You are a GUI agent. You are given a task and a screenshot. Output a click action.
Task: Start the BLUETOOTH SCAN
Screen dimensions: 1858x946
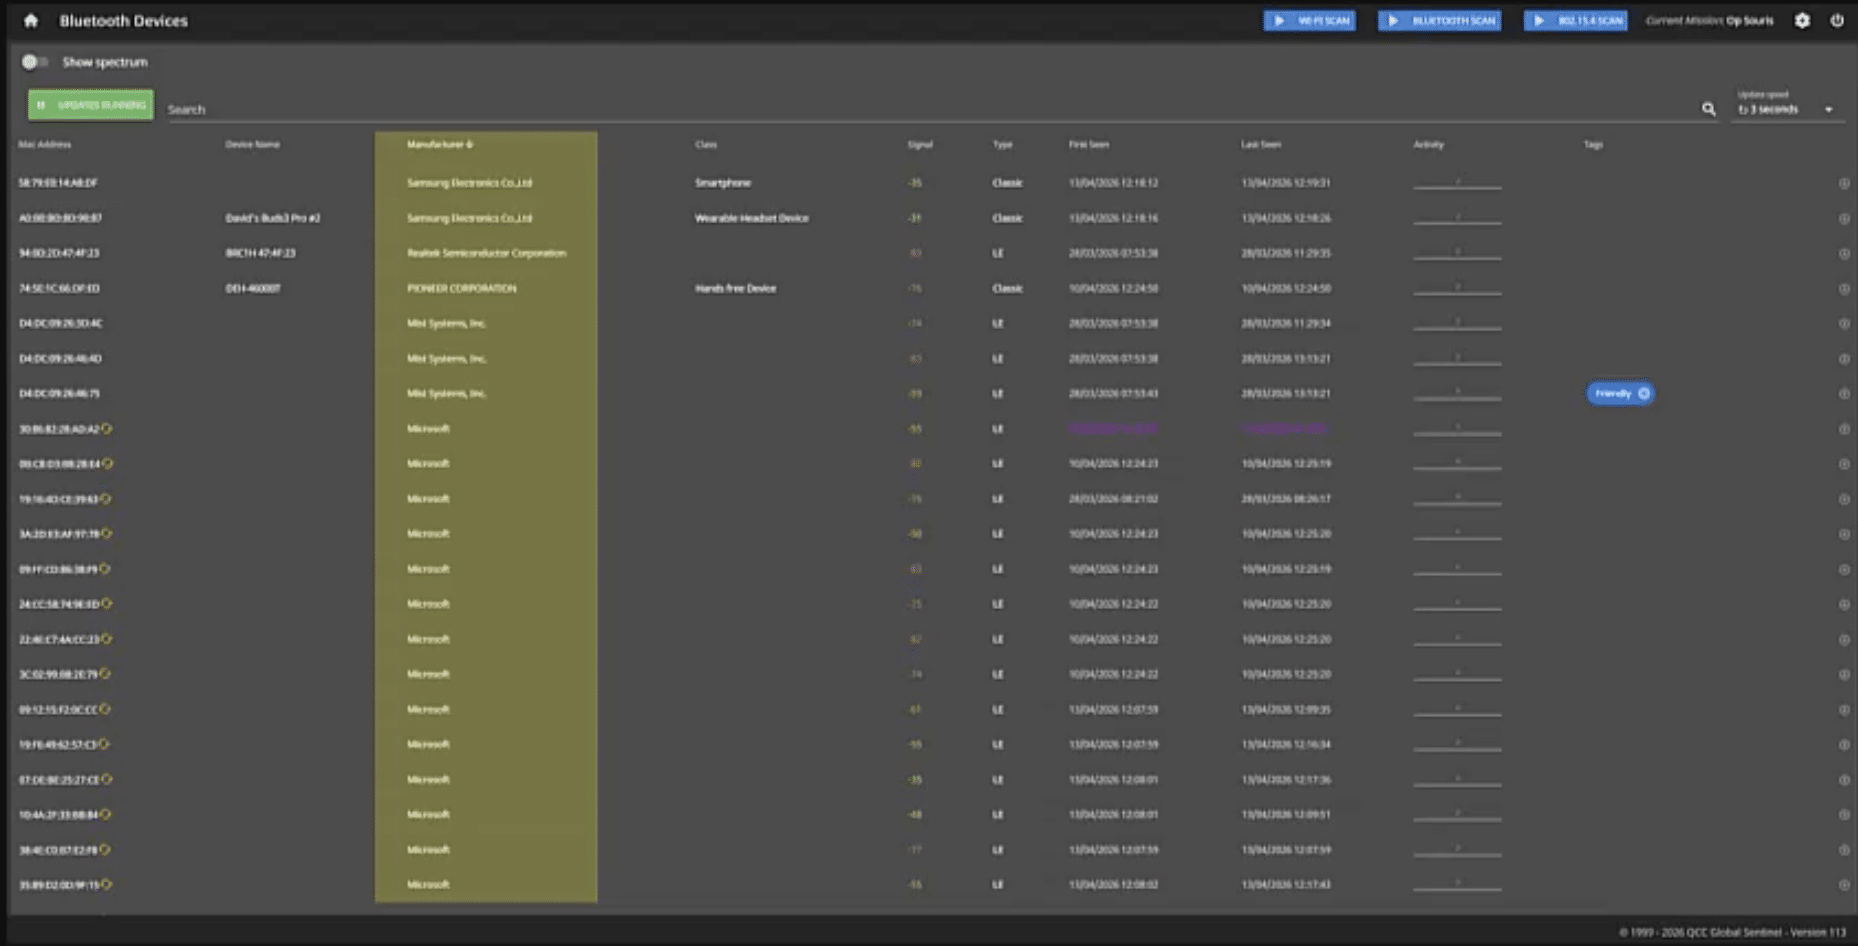pyautogui.click(x=1439, y=21)
